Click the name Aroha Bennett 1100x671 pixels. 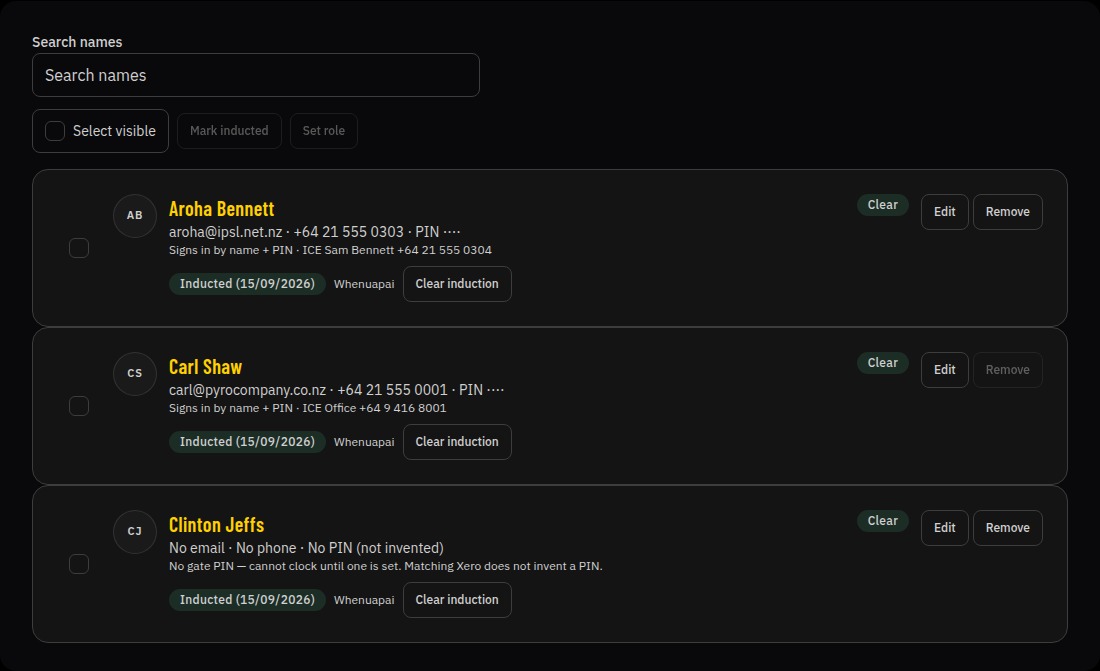[x=222, y=209]
